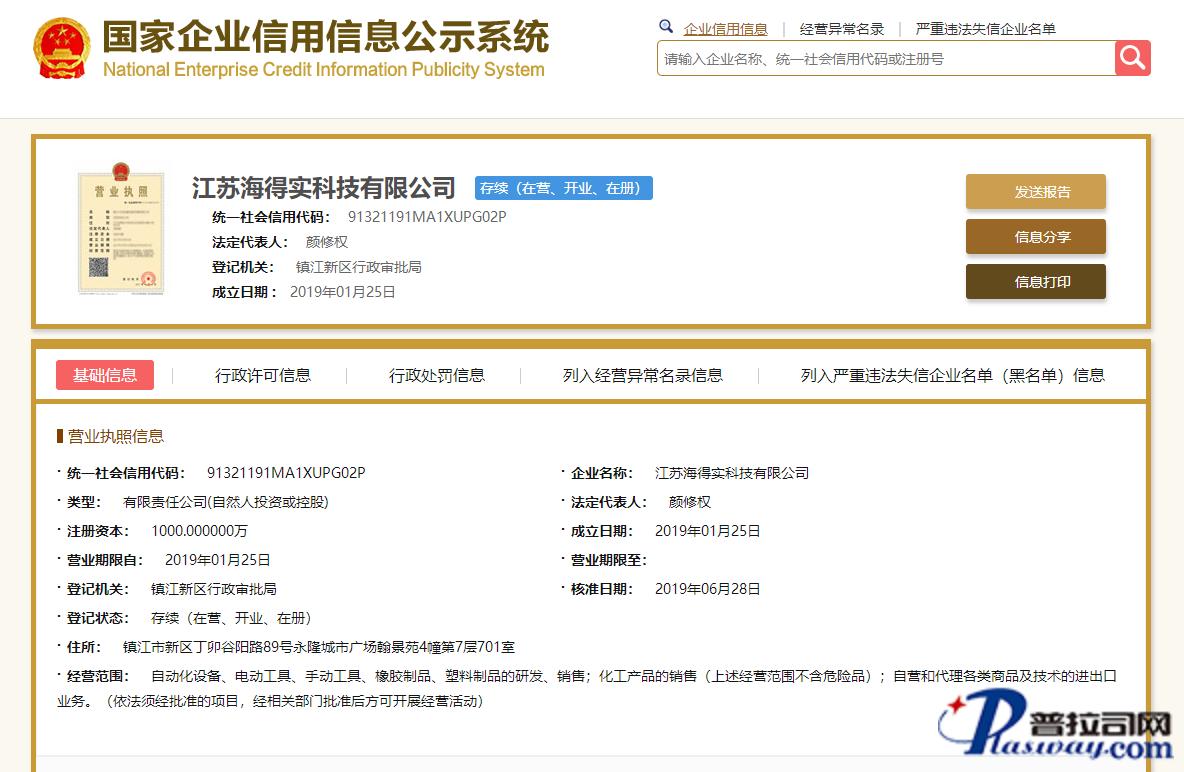
Task: Click the national emblem logo
Action: click(x=61, y=48)
